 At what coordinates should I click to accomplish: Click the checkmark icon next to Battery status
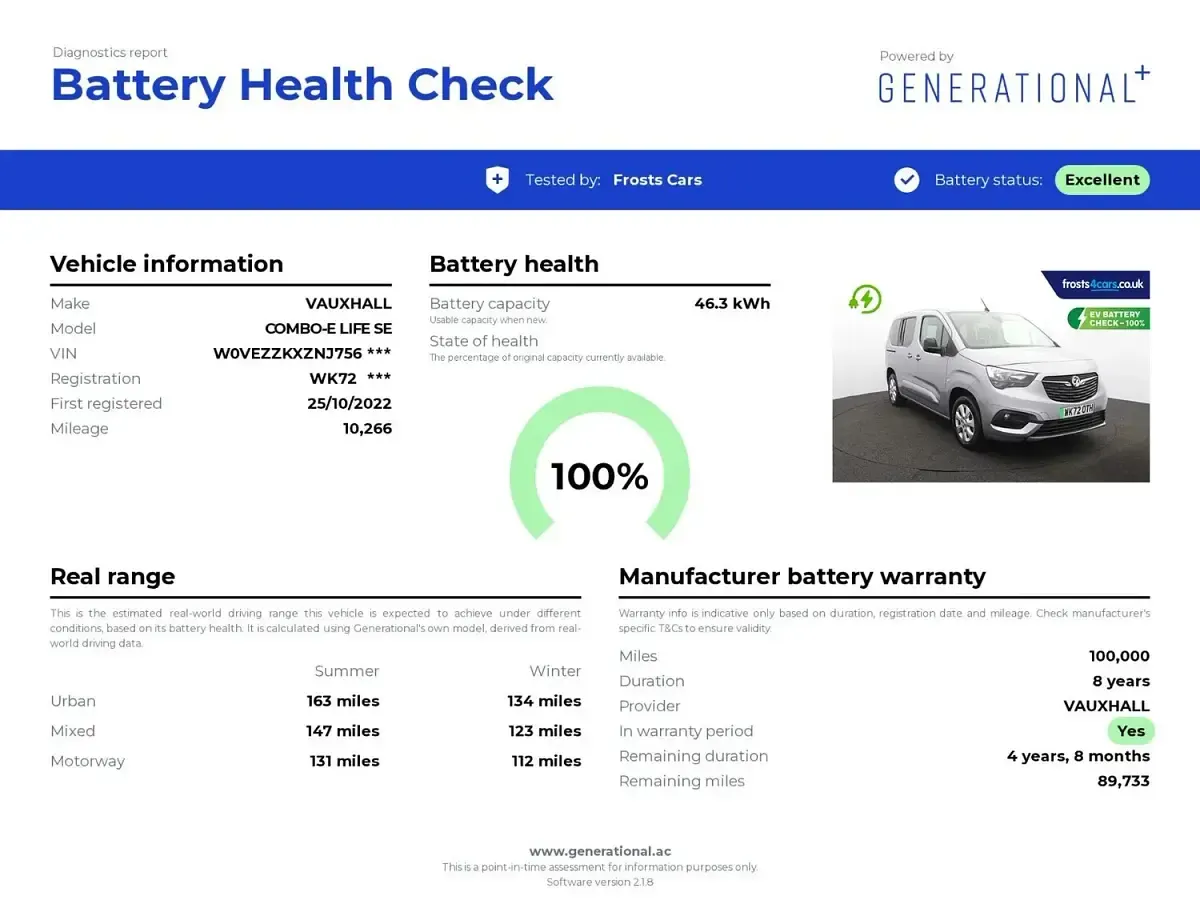point(907,180)
